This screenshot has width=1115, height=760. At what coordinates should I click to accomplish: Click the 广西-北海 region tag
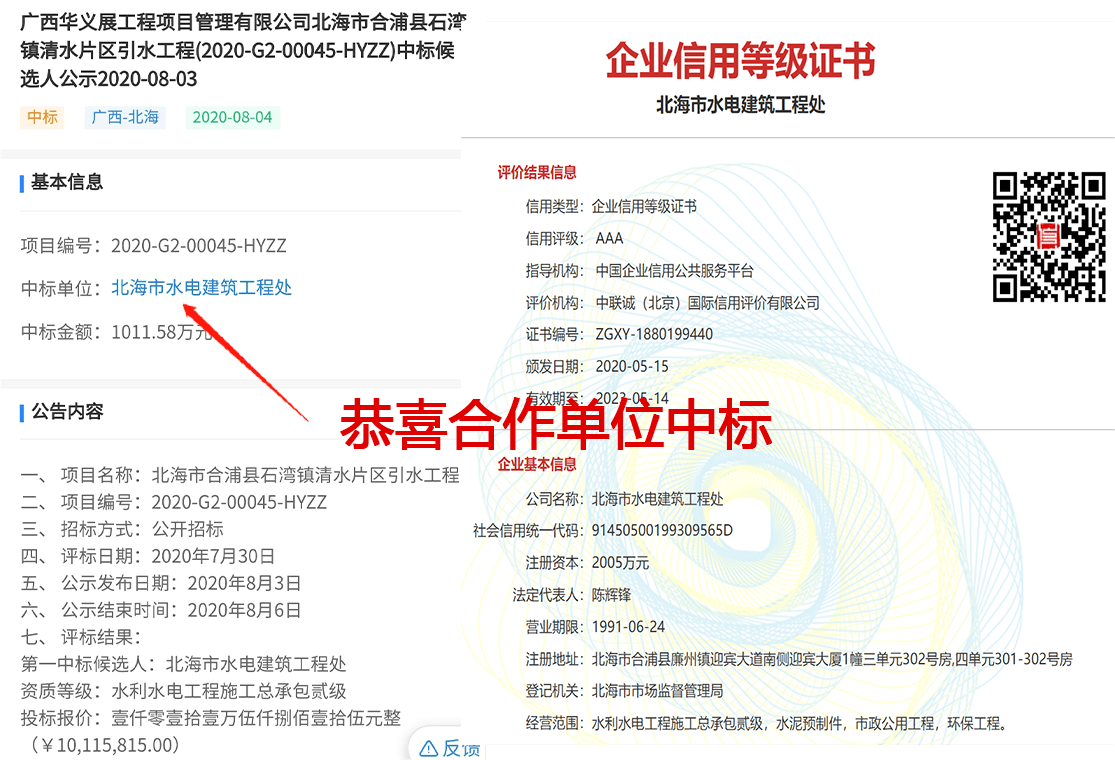pos(125,117)
